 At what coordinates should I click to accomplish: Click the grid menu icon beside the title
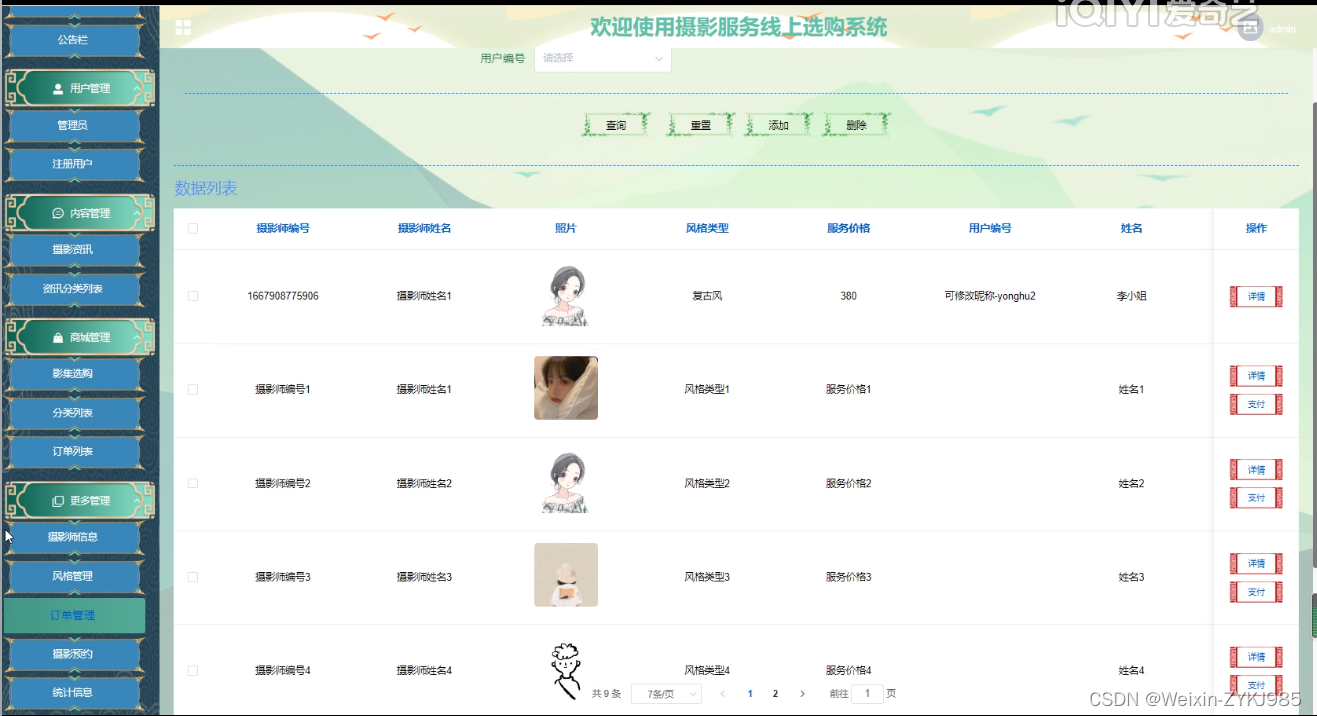[x=183, y=27]
